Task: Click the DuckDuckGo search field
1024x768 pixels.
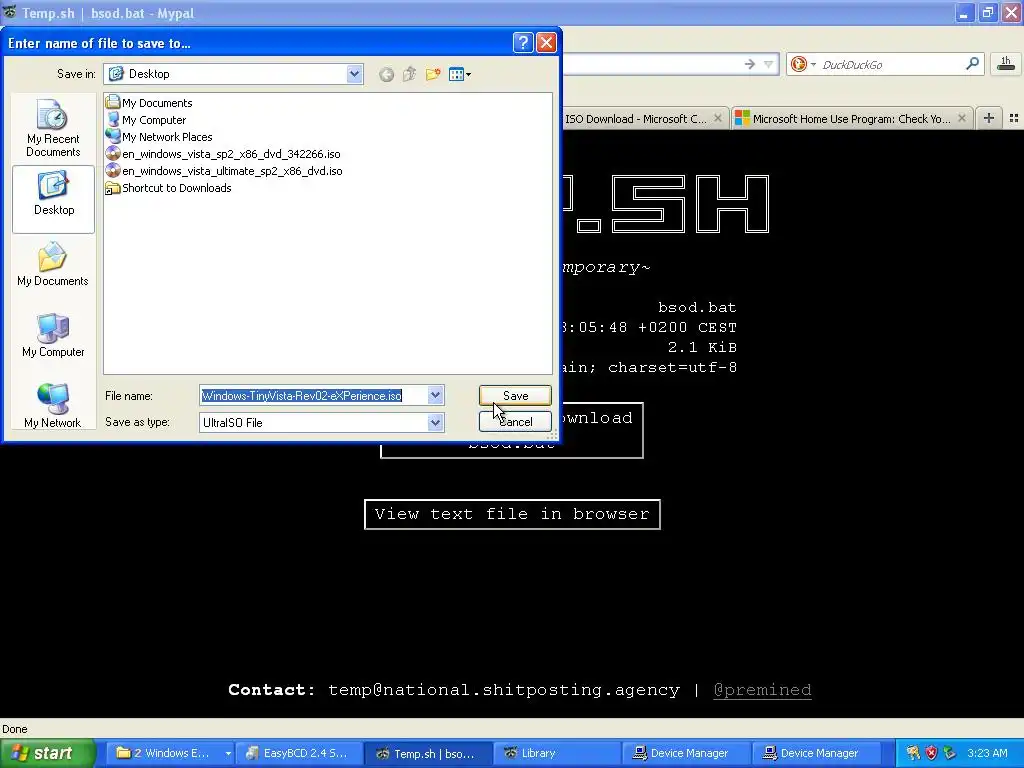Action: [891, 64]
